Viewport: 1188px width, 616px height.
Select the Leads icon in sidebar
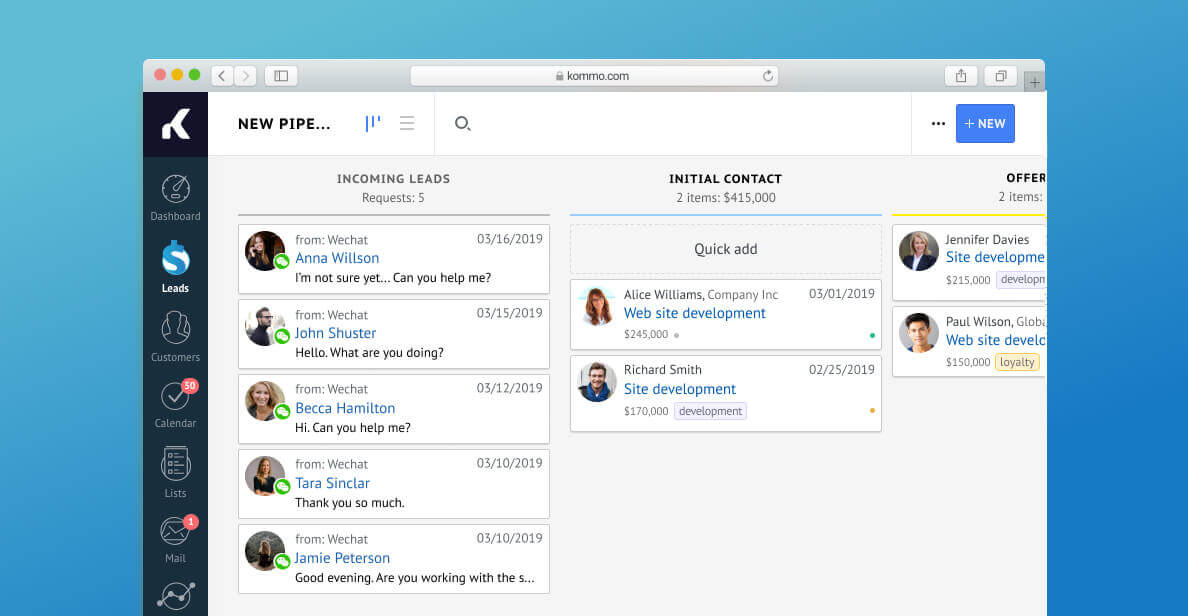coord(175,266)
